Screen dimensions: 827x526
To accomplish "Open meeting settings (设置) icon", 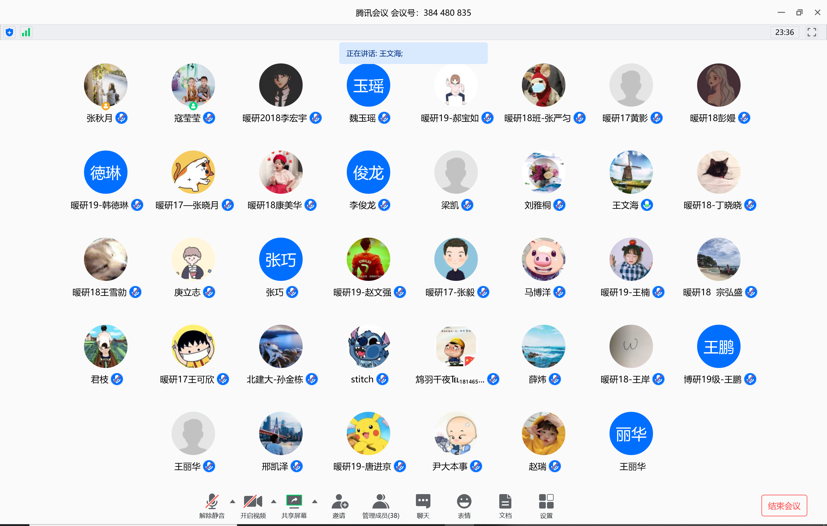I will (546, 504).
